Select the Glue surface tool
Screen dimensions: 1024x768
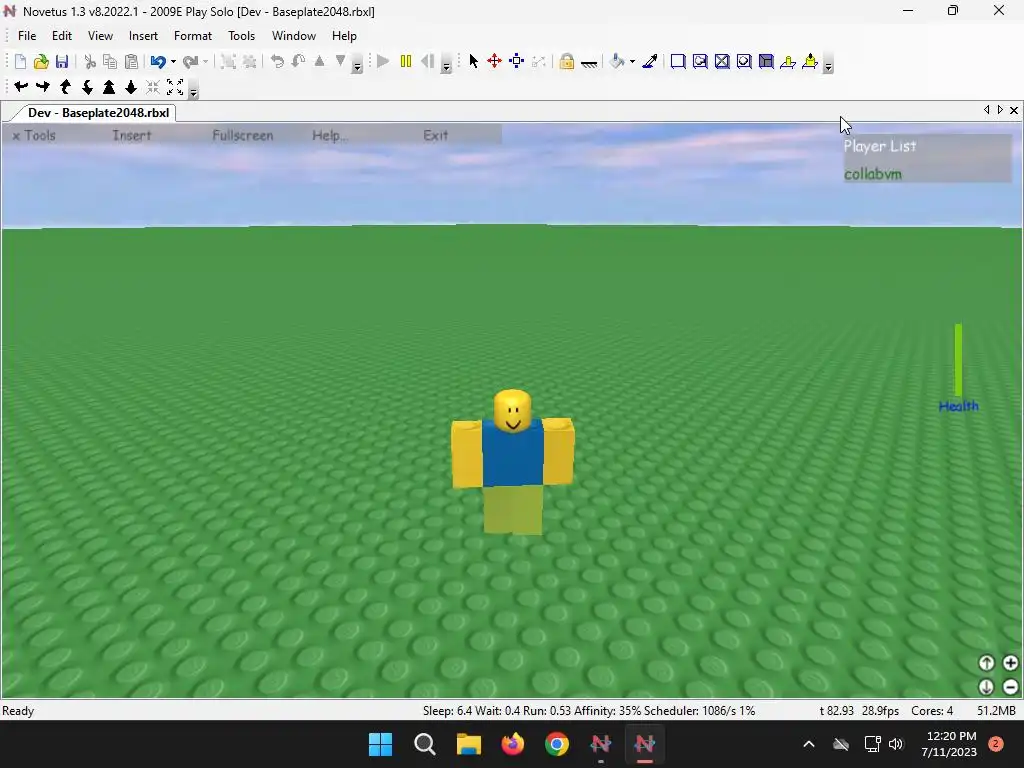pyautogui.click(x=700, y=61)
